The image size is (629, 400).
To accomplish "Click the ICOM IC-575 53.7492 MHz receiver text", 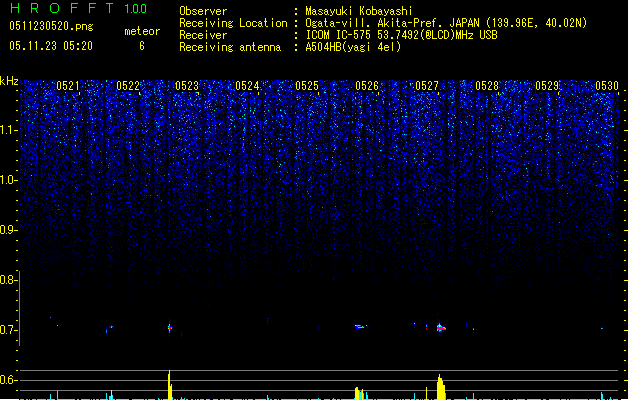I will pos(402,35).
